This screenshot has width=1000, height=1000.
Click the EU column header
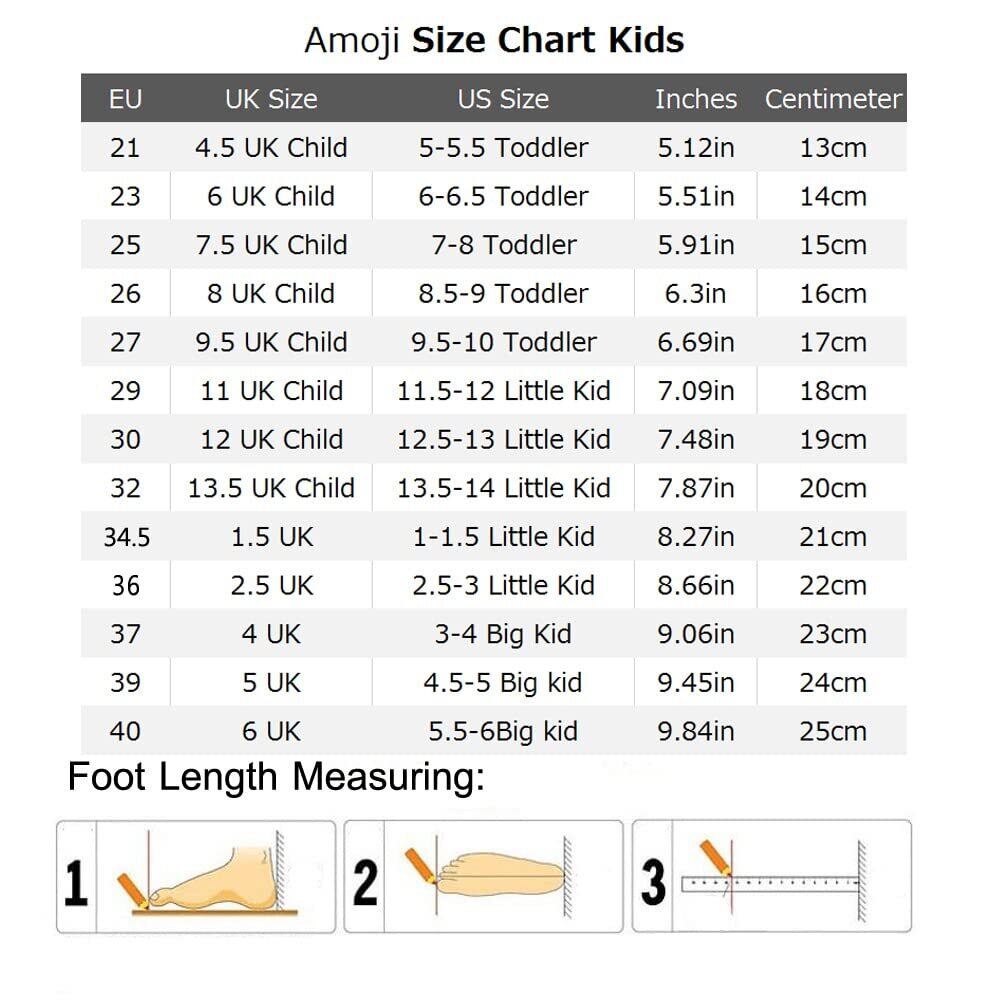125,99
